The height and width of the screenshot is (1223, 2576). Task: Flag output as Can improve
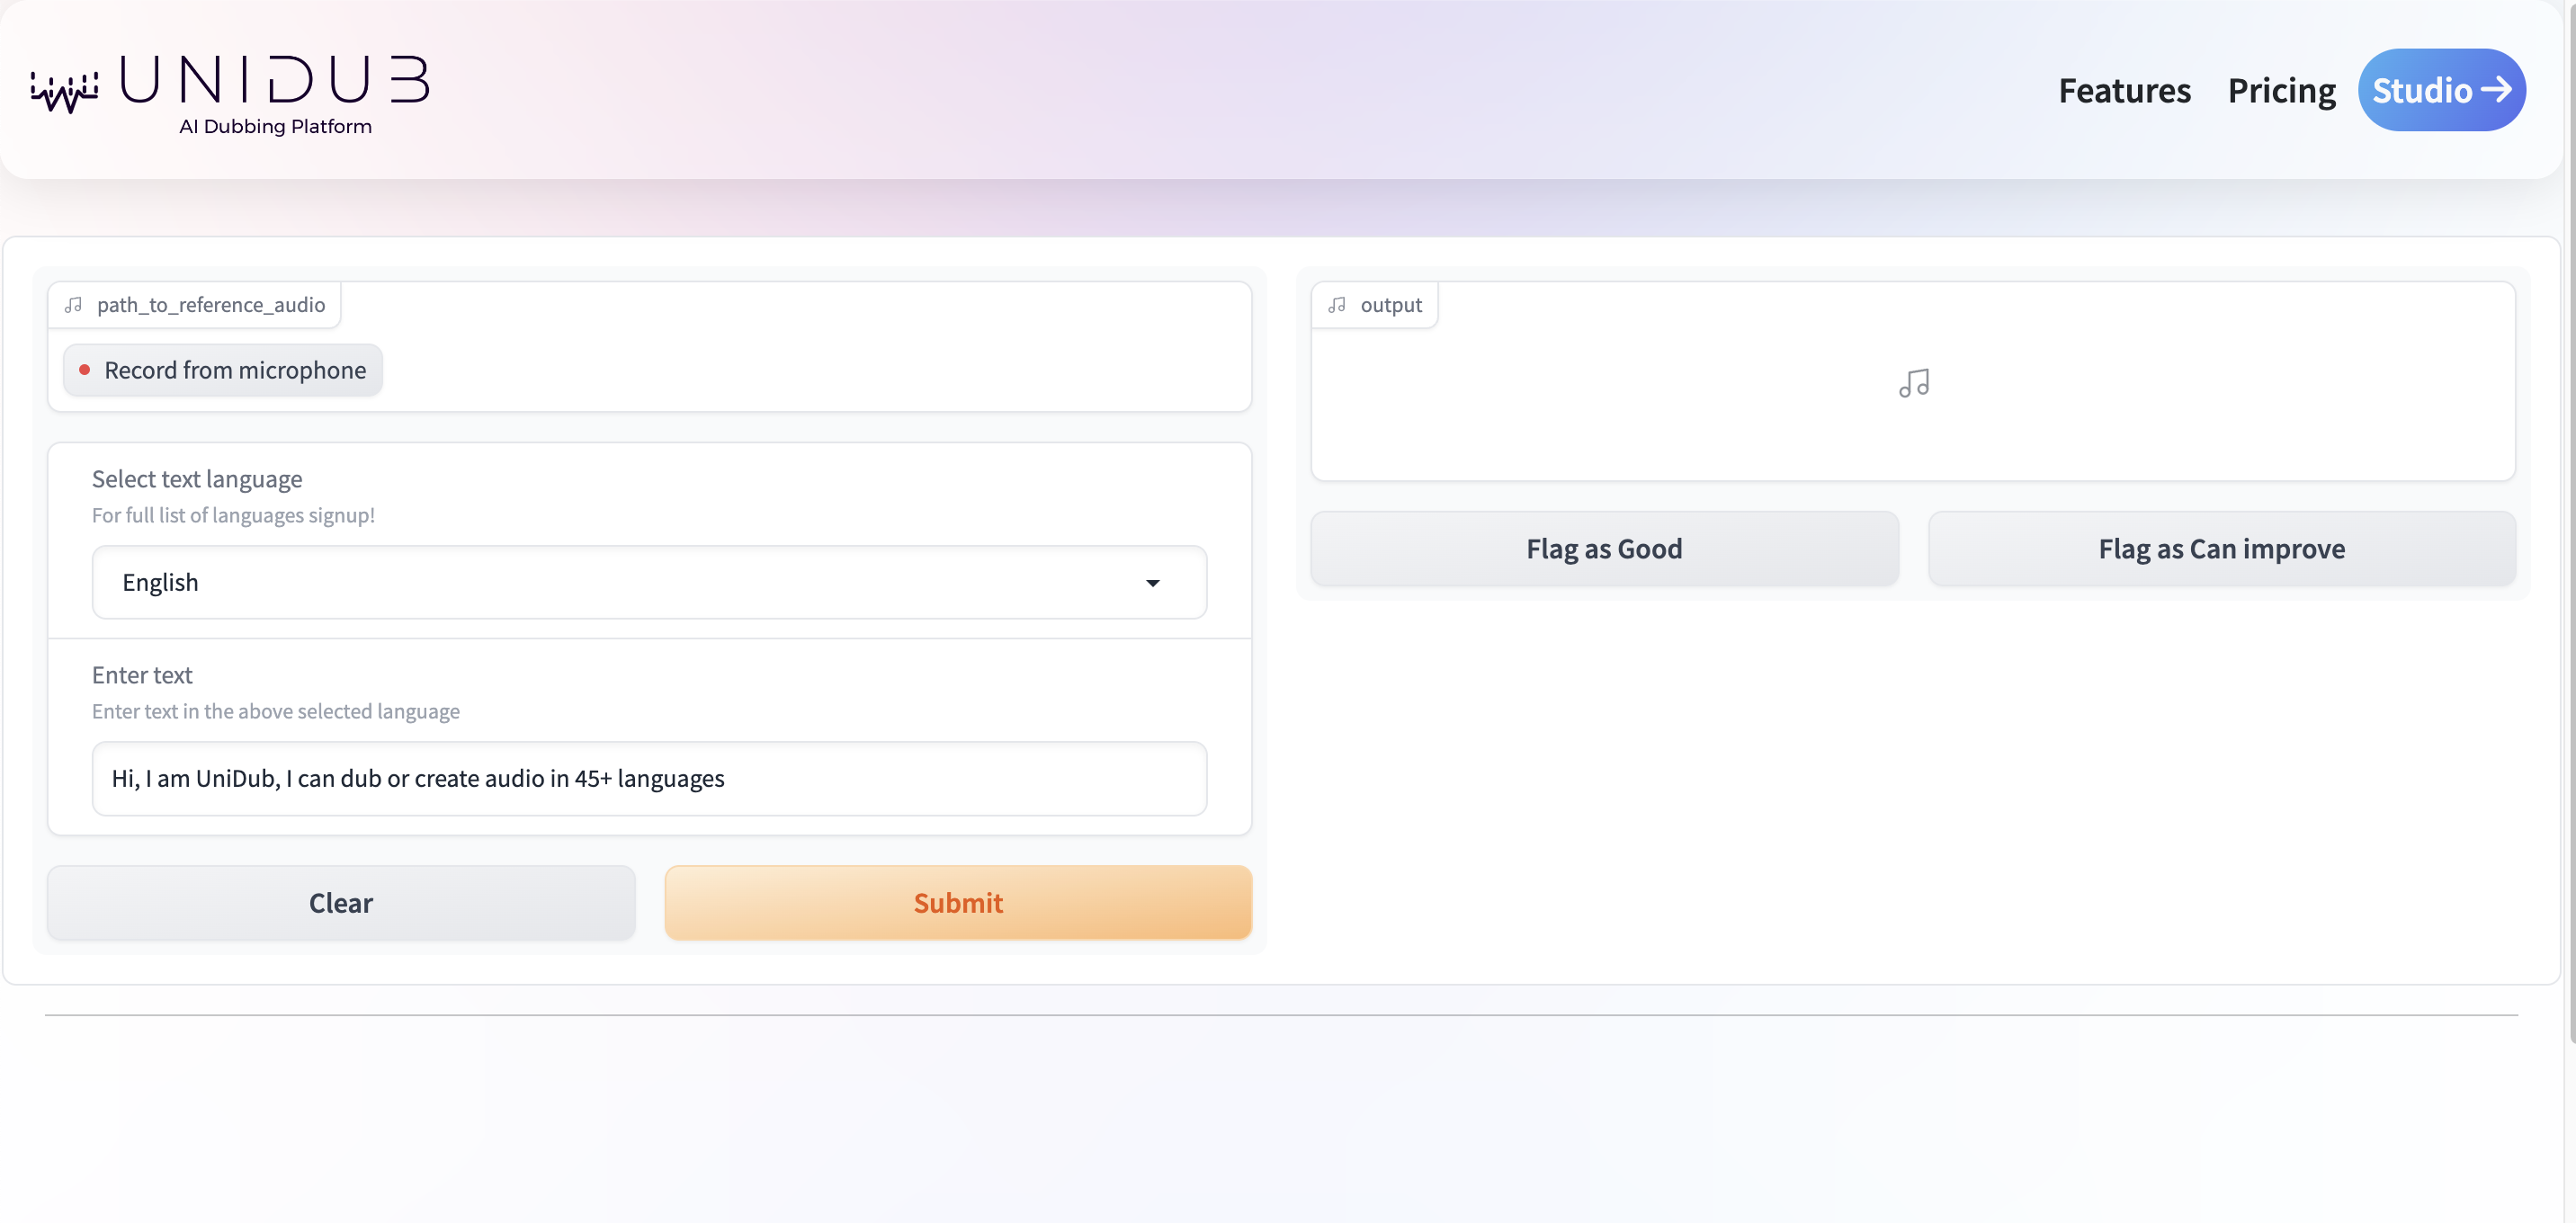coord(2221,549)
